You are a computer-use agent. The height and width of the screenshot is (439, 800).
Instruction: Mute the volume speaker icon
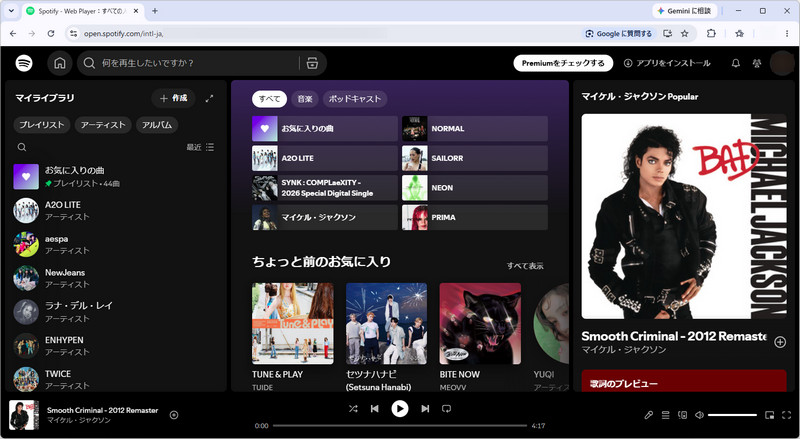pos(699,415)
